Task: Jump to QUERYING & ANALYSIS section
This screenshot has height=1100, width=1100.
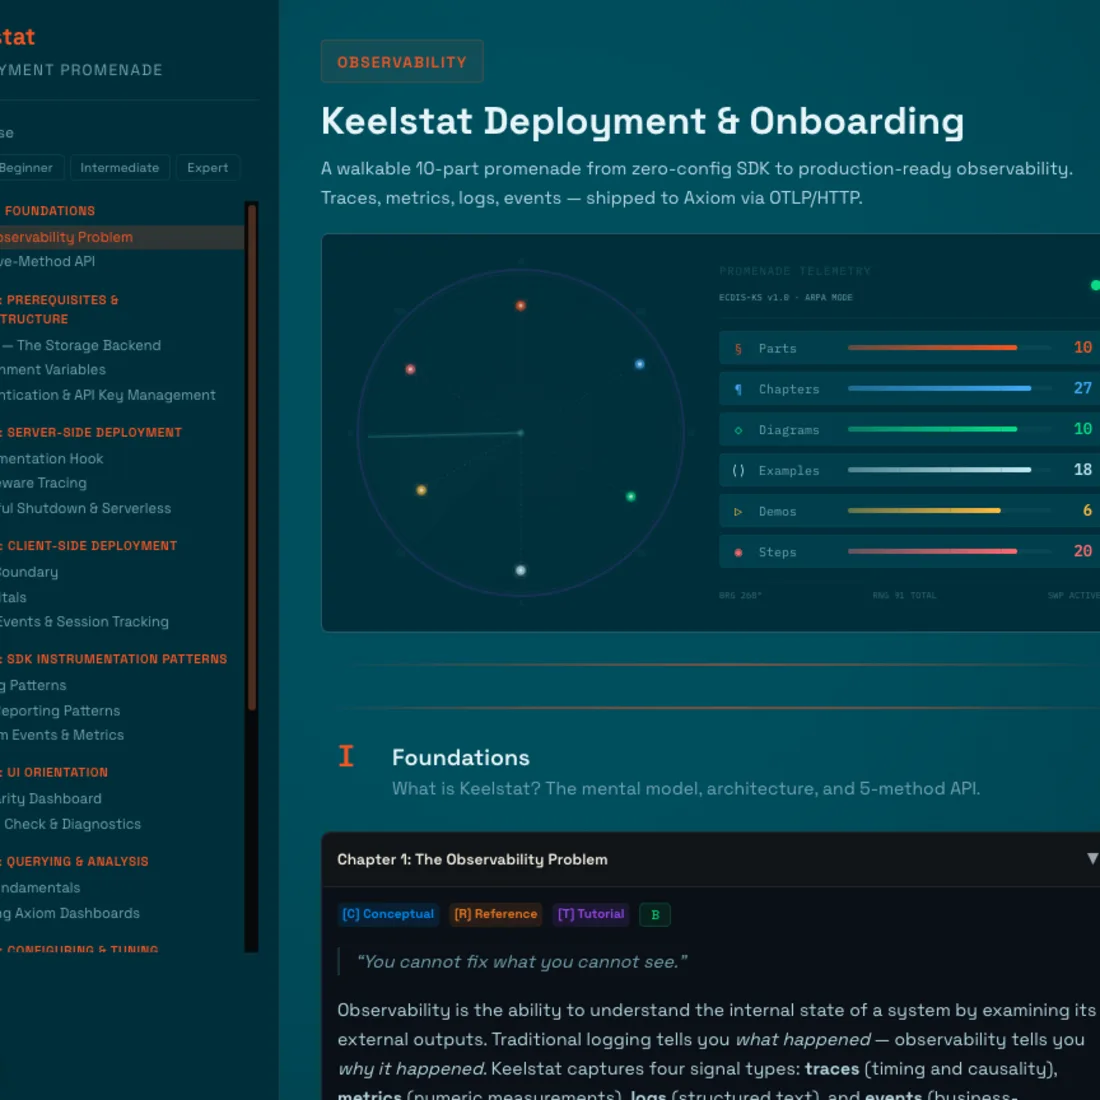Action: click(x=74, y=861)
